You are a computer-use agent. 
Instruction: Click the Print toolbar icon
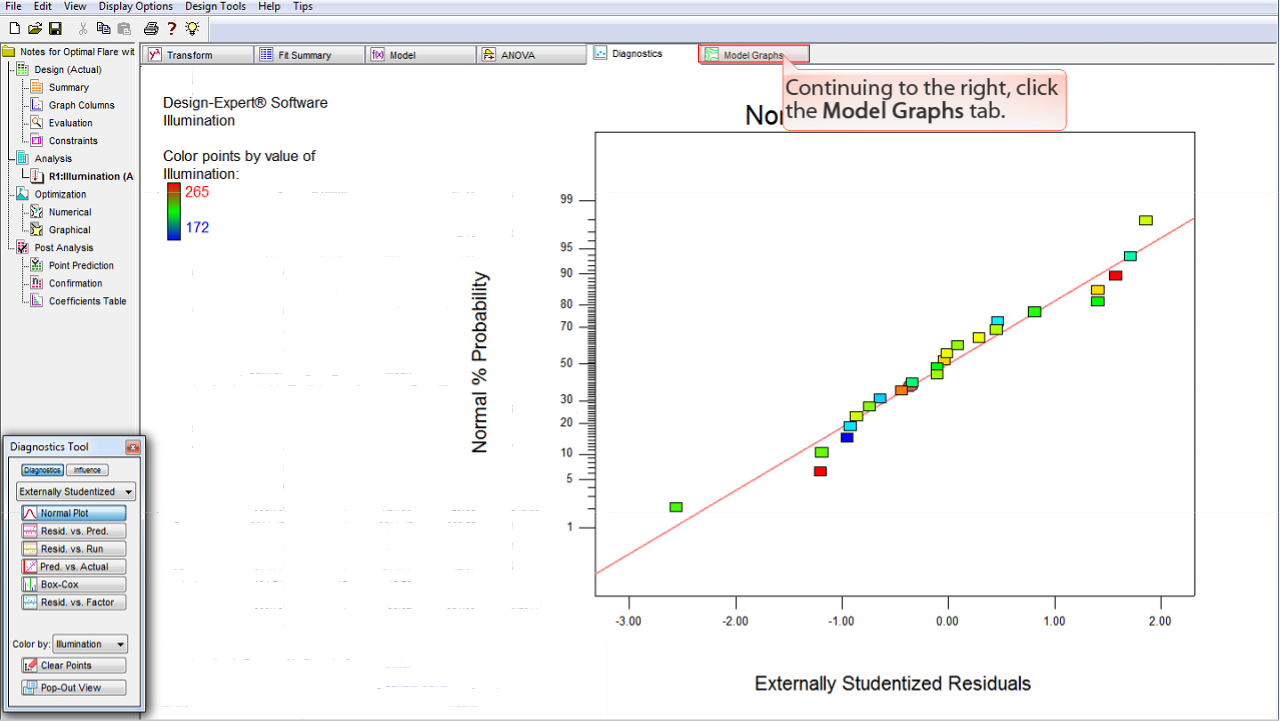coord(151,28)
